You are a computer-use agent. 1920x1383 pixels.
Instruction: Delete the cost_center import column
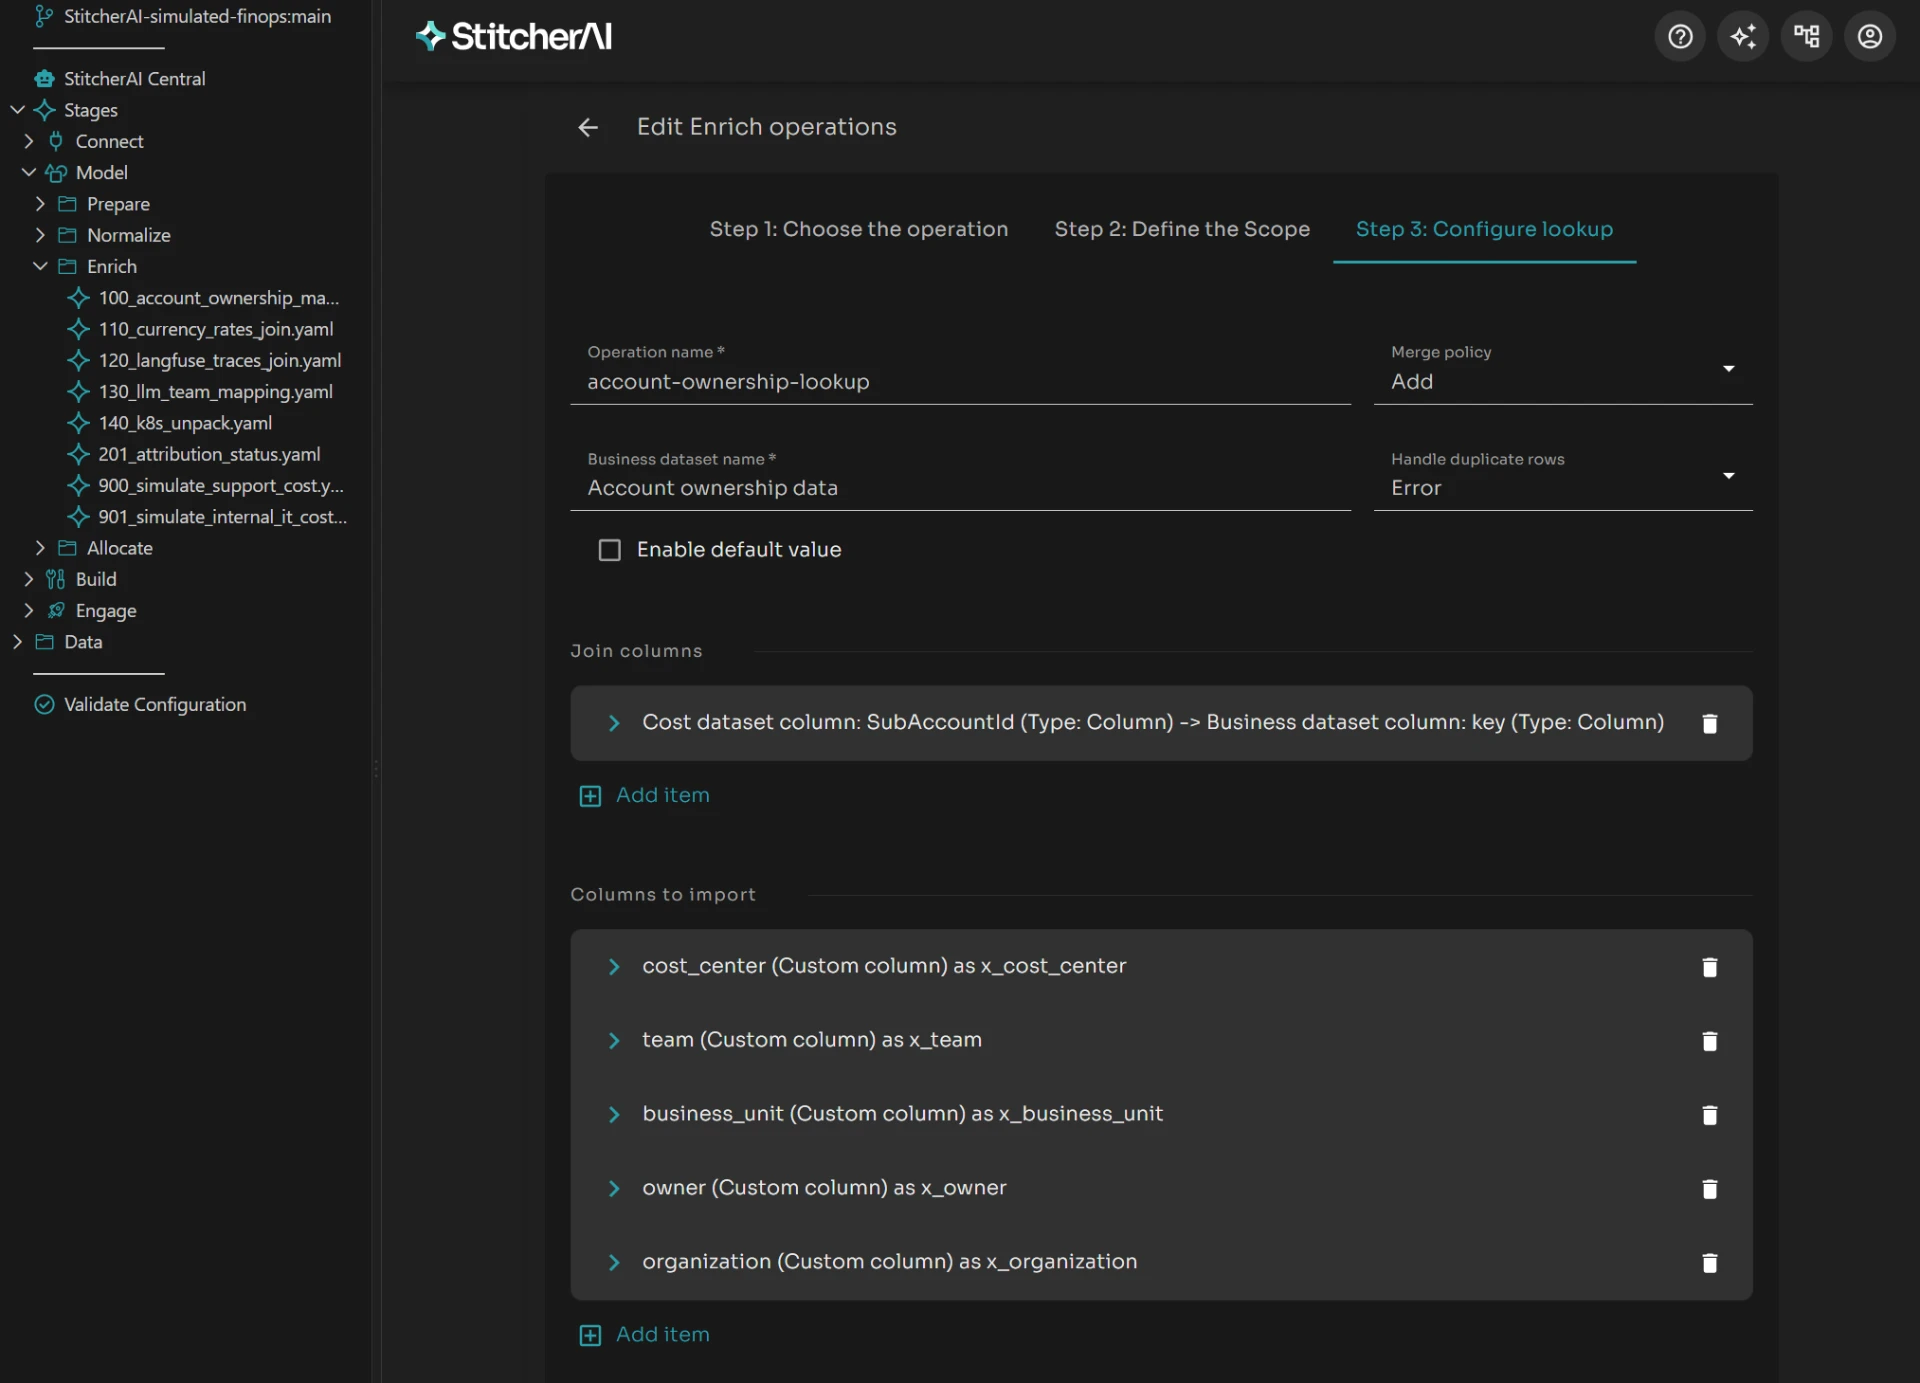[x=1710, y=967]
